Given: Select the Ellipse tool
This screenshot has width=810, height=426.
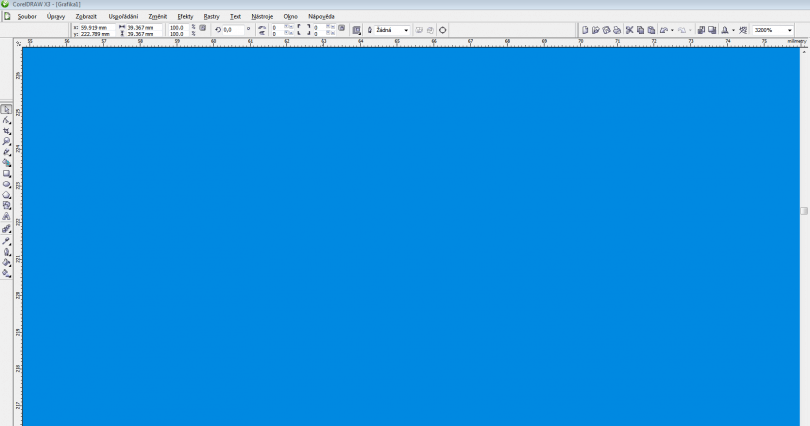Looking at the screenshot, I should tap(6, 184).
